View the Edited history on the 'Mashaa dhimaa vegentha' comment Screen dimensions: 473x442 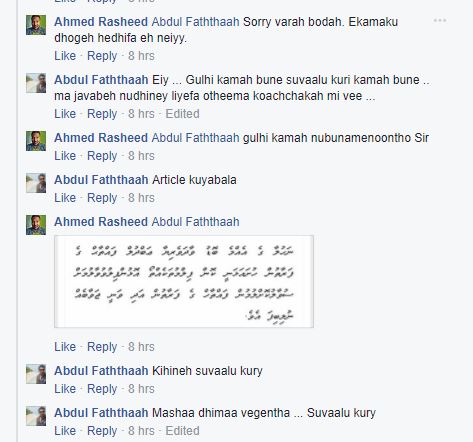tap(182, 431)
